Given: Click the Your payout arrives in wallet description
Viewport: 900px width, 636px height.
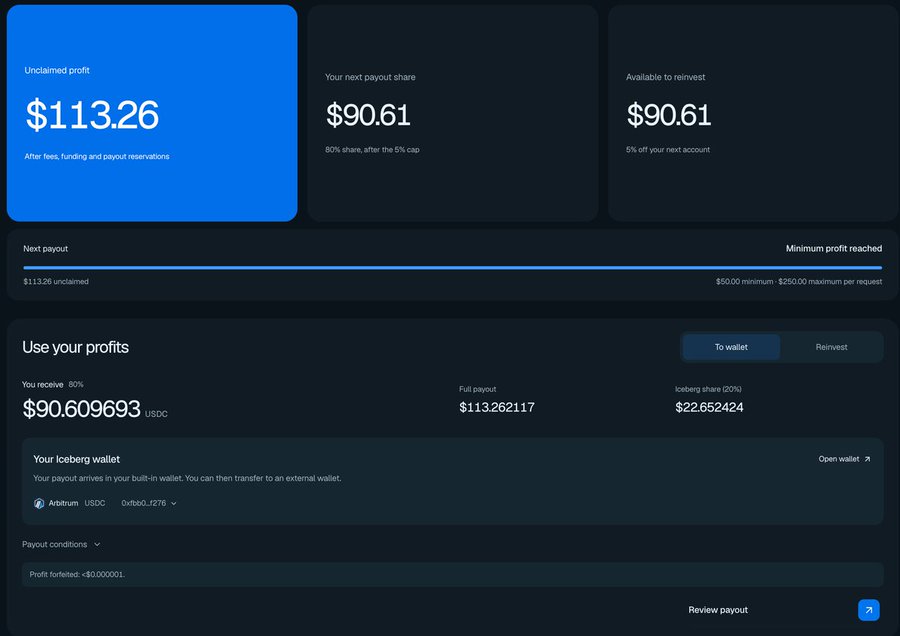Looking at the screenshot, I should click(x=187, y=478).
